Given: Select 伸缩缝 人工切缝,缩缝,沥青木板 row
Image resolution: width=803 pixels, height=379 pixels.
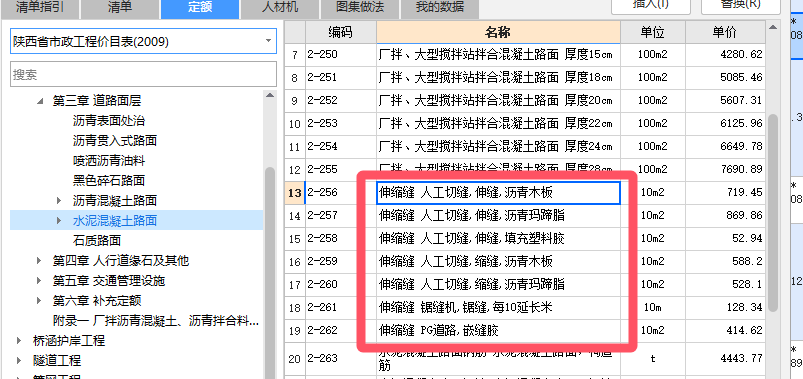Looking at the screenshot, I should click(x=498, y=262).
